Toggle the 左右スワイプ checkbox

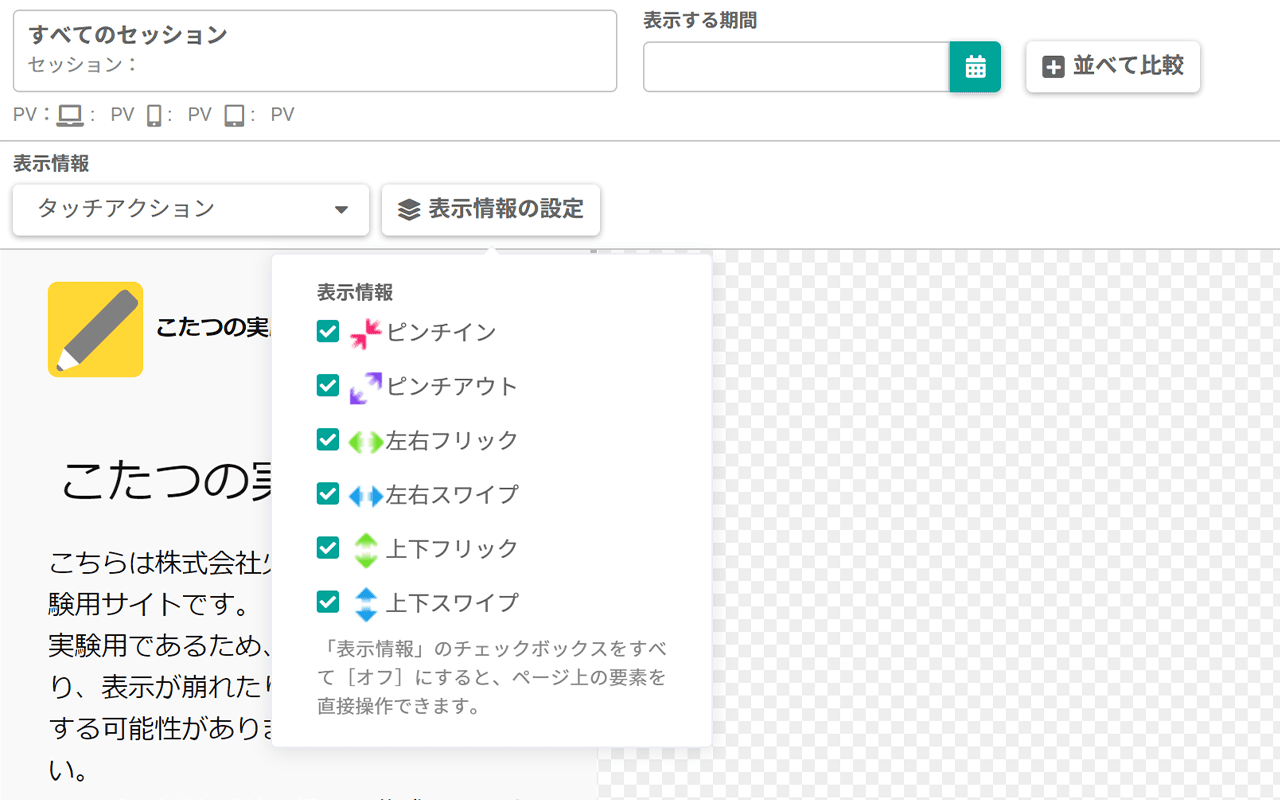pos(328,493)
